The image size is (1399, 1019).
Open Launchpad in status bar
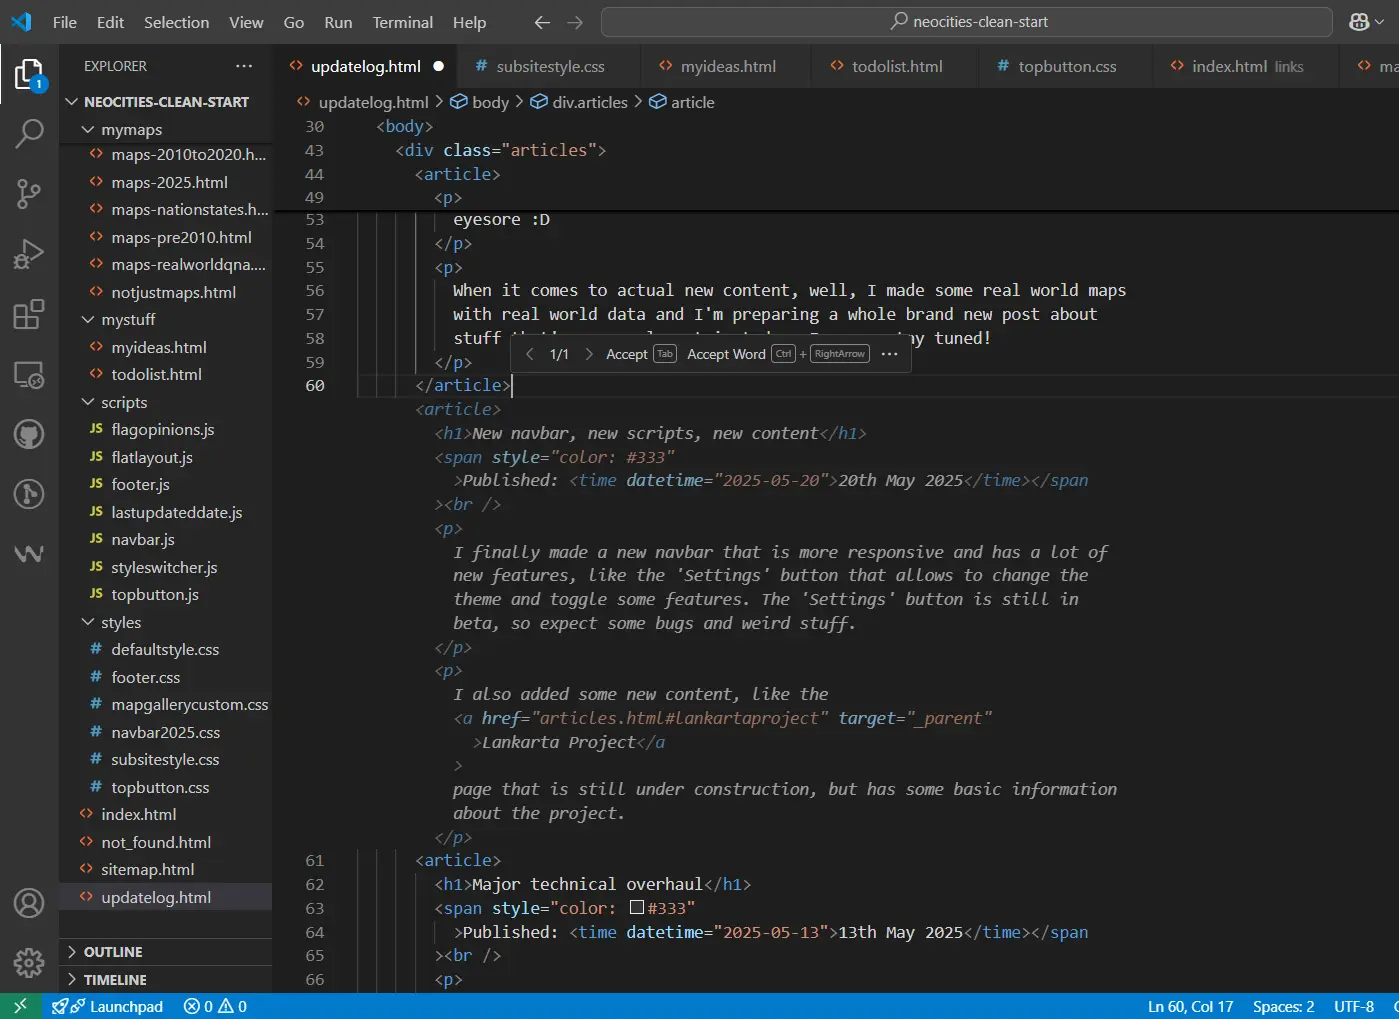[108, 1006]
